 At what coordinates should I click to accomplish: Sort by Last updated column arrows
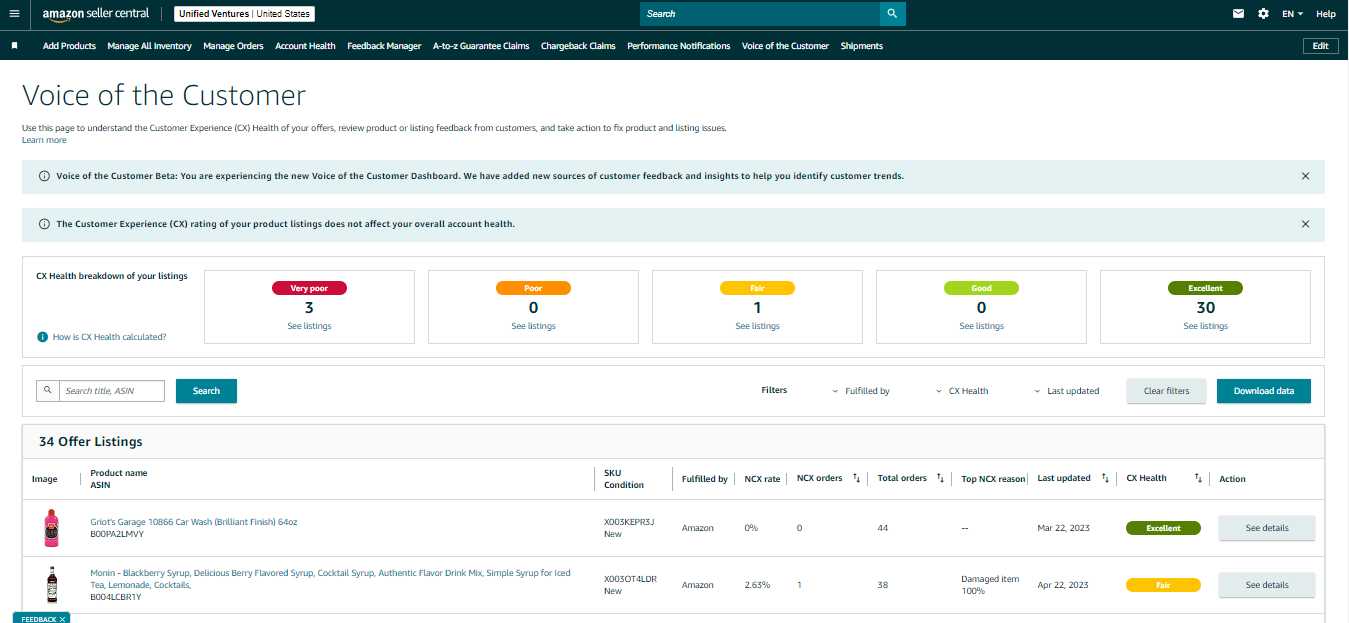[x=1105, y=478]
